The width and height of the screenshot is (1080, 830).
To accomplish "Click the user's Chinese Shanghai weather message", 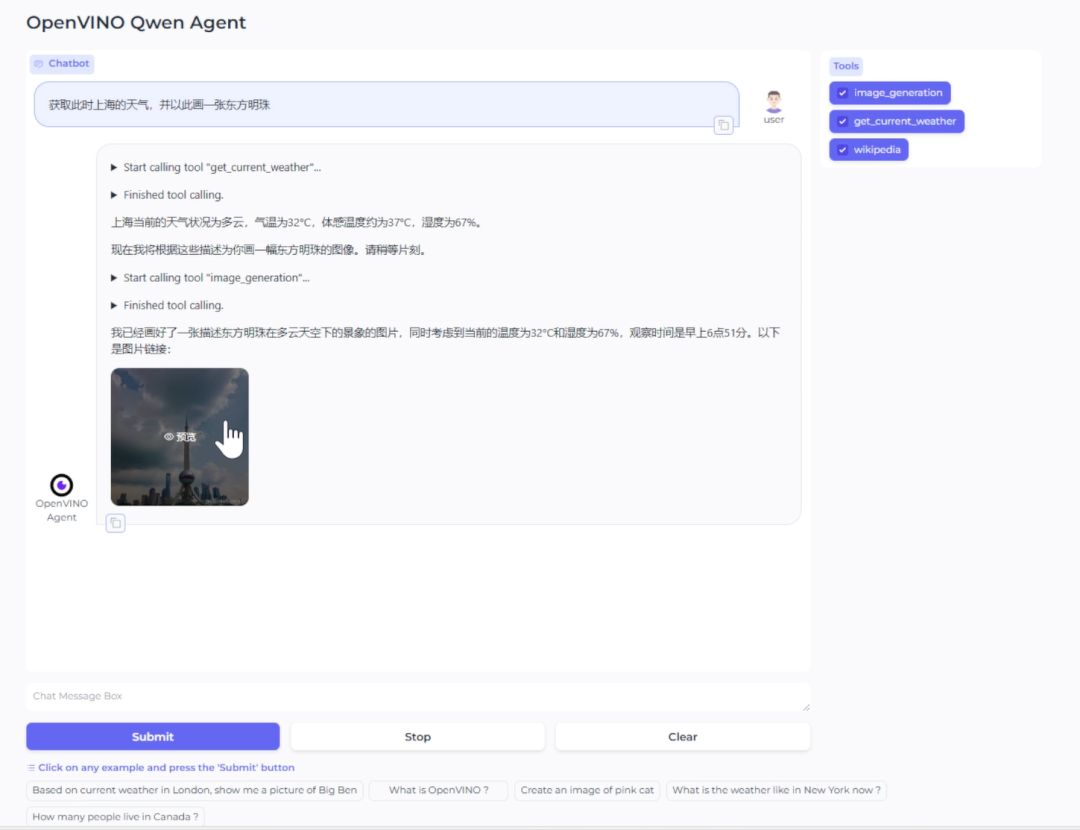I will (159, 105).
